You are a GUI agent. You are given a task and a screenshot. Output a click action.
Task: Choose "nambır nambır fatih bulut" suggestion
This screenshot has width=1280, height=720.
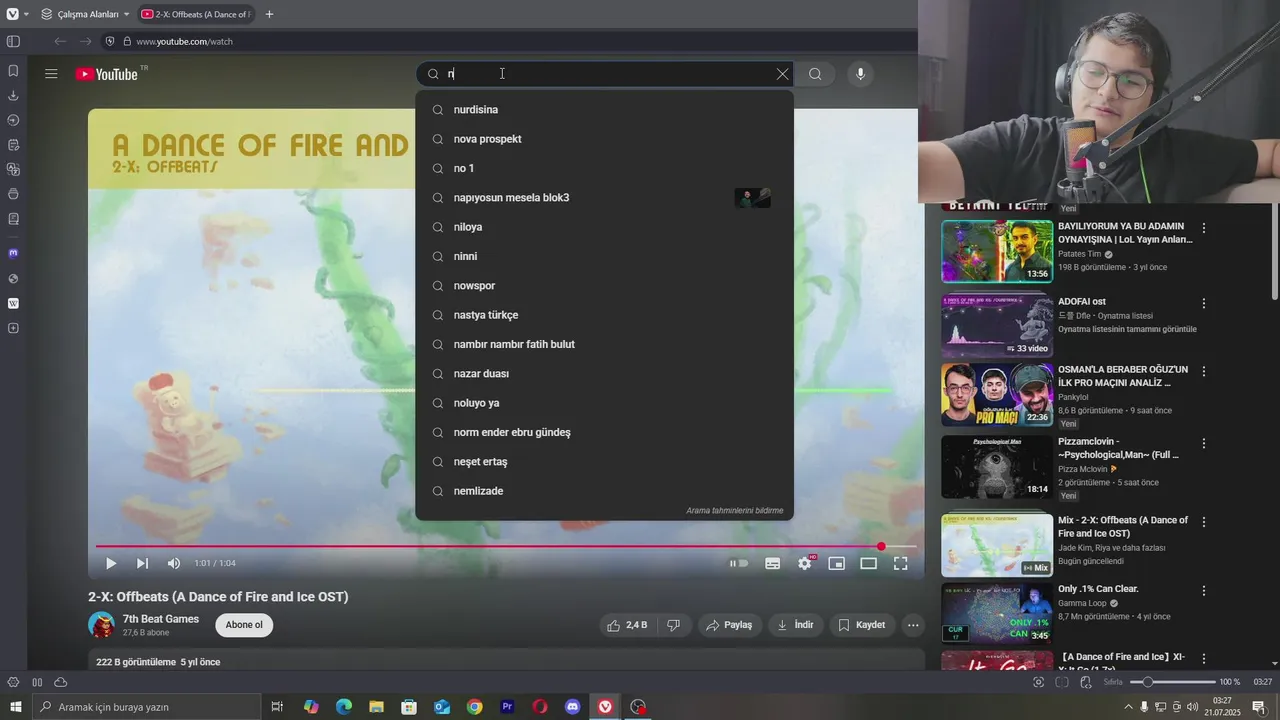(604, 344)
